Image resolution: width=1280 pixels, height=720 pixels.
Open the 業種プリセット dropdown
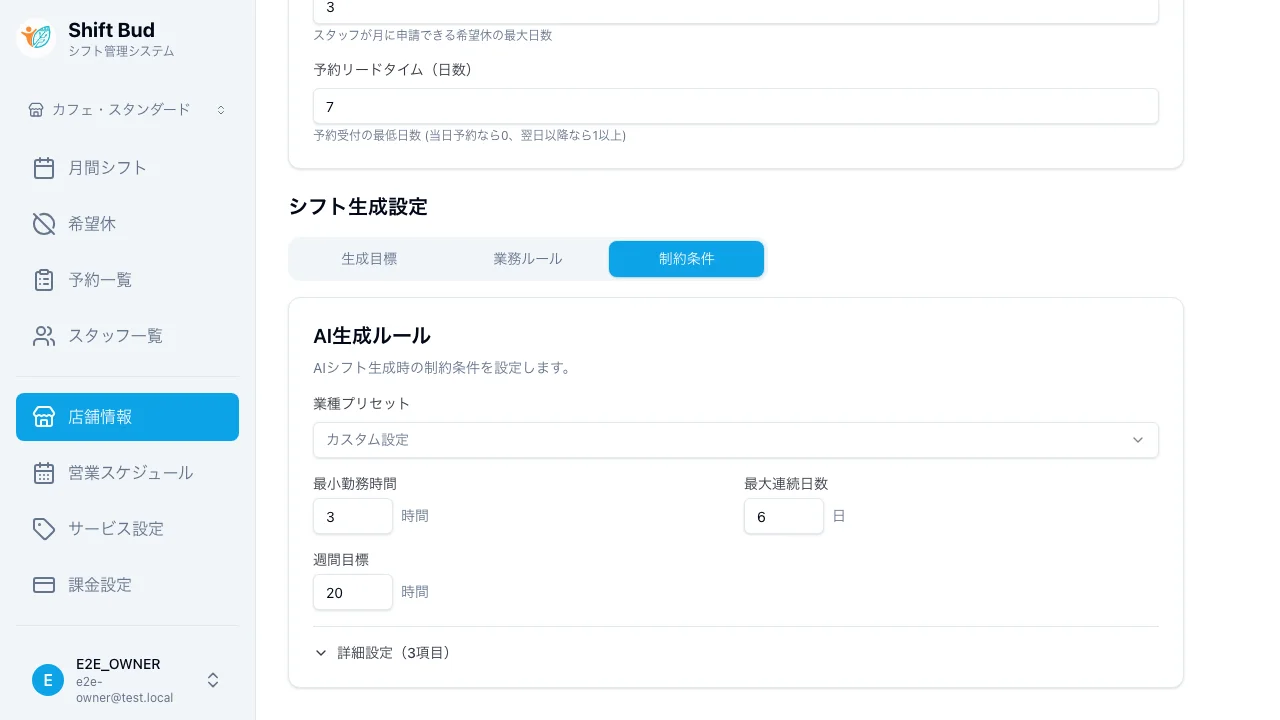[x=736, y=440]
